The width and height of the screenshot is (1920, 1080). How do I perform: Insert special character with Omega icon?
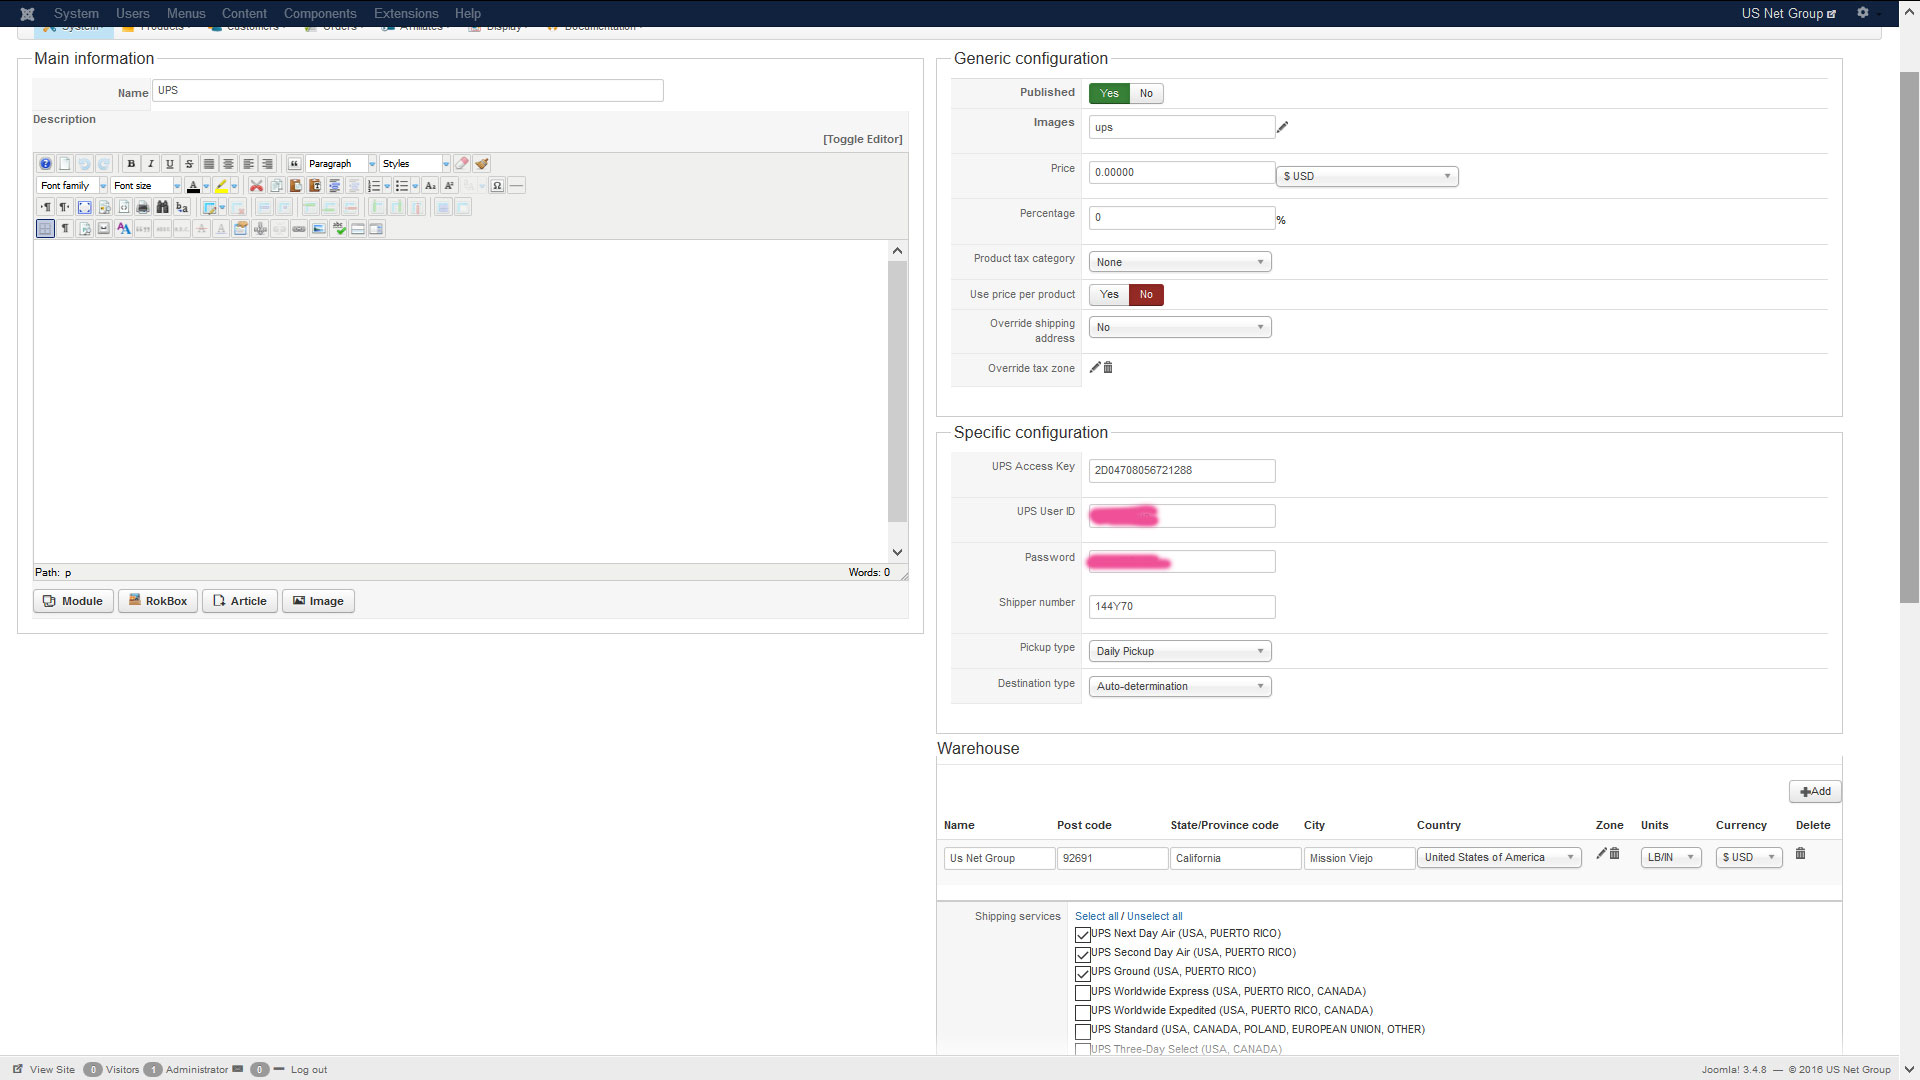(x=497, y=186)
